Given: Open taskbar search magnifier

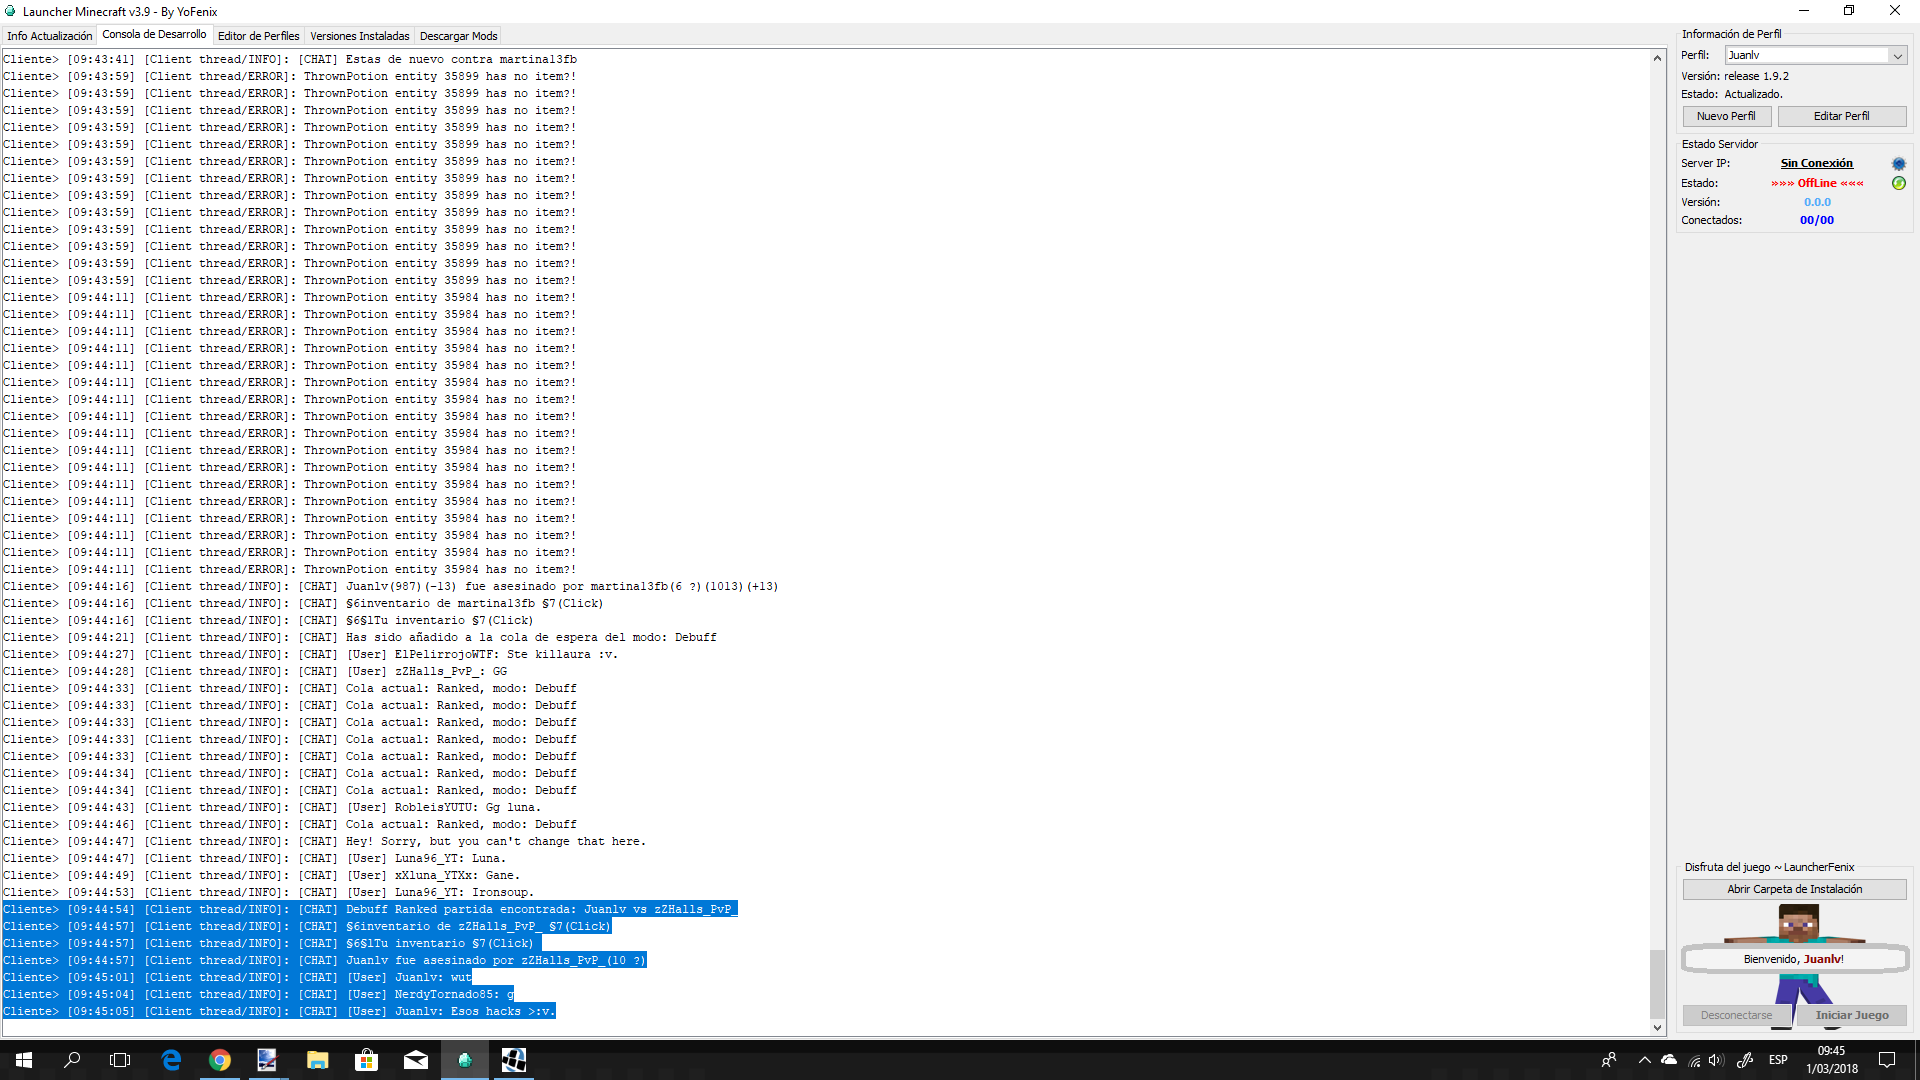Looking at the screenshot, I should pos(72,1060).
